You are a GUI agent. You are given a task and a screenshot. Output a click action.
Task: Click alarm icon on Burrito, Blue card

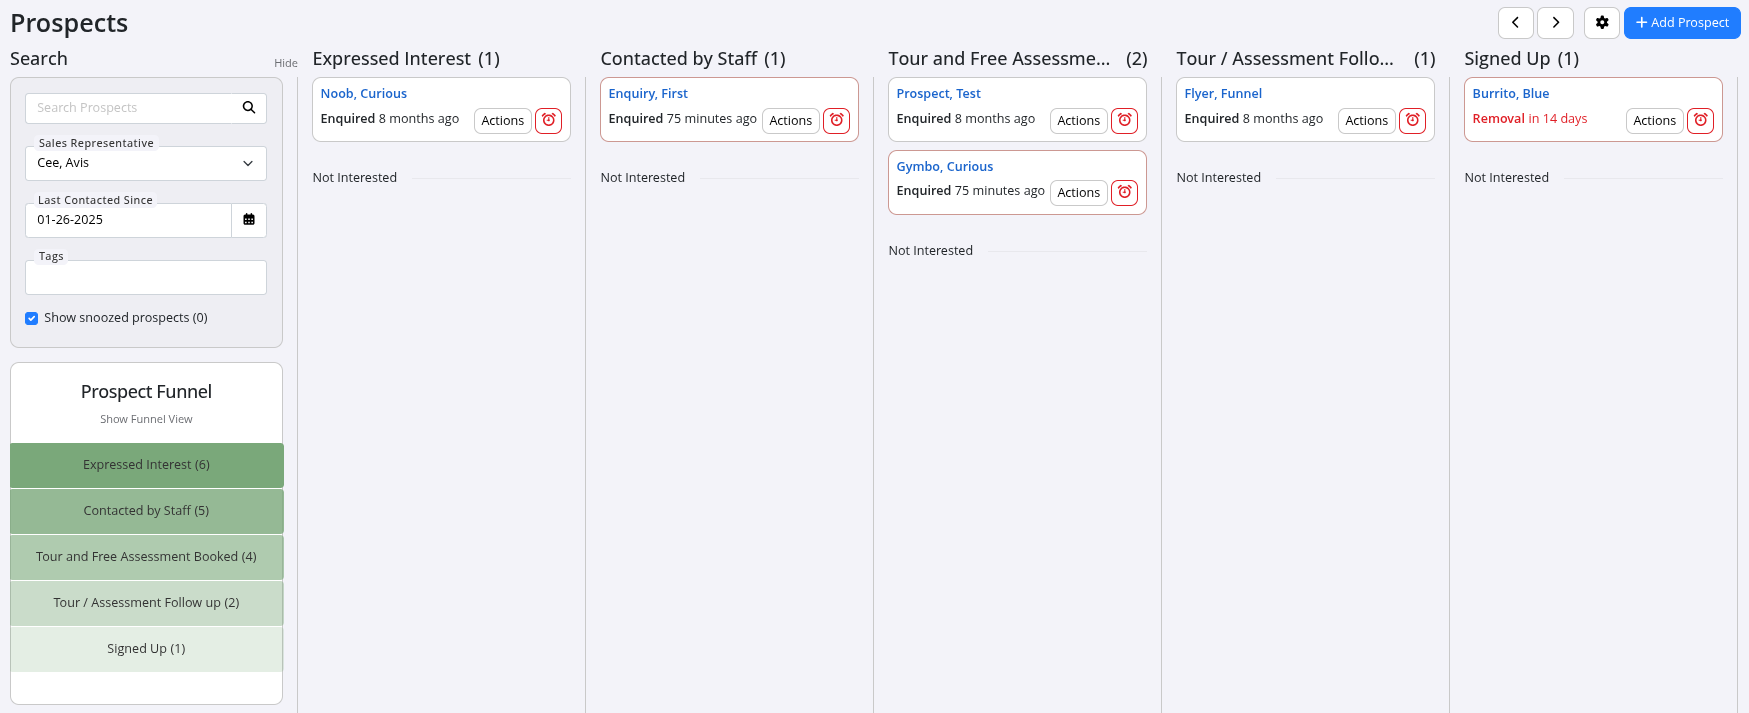tap(1700, 120)
